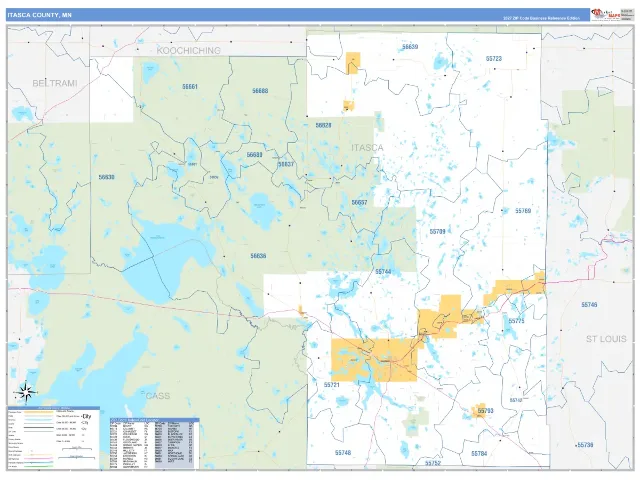Click ZIP code label 56657
The image size is (640, 480).
tap(359, 202)
